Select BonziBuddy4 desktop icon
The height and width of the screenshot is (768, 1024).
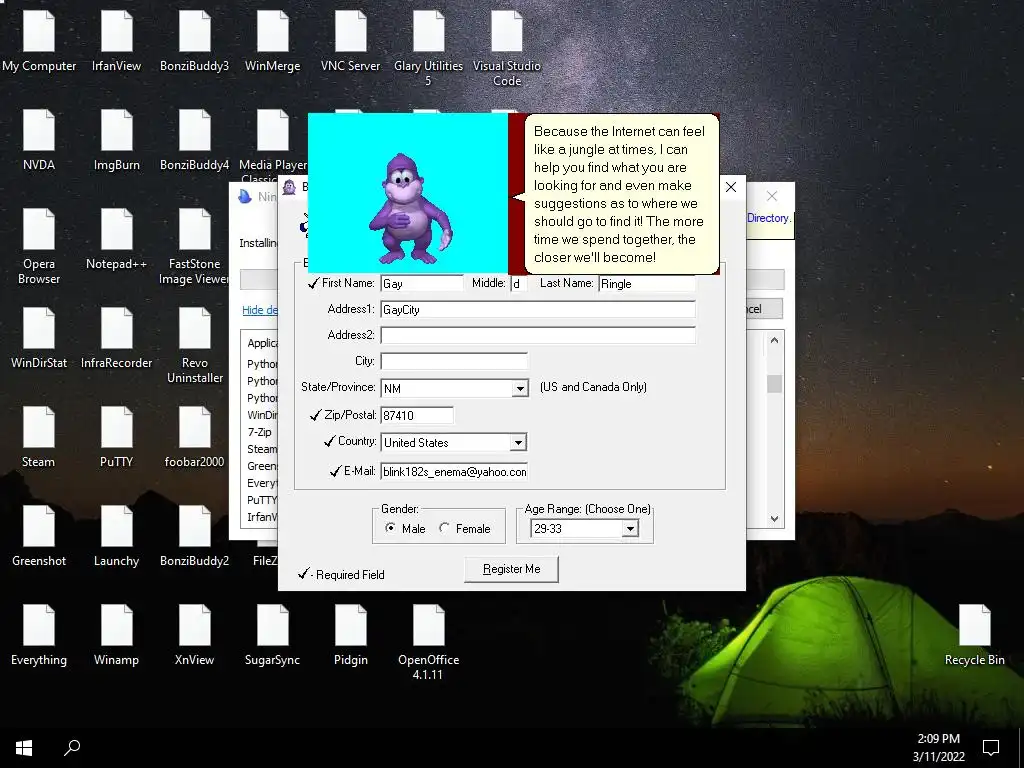pos(195,141)
